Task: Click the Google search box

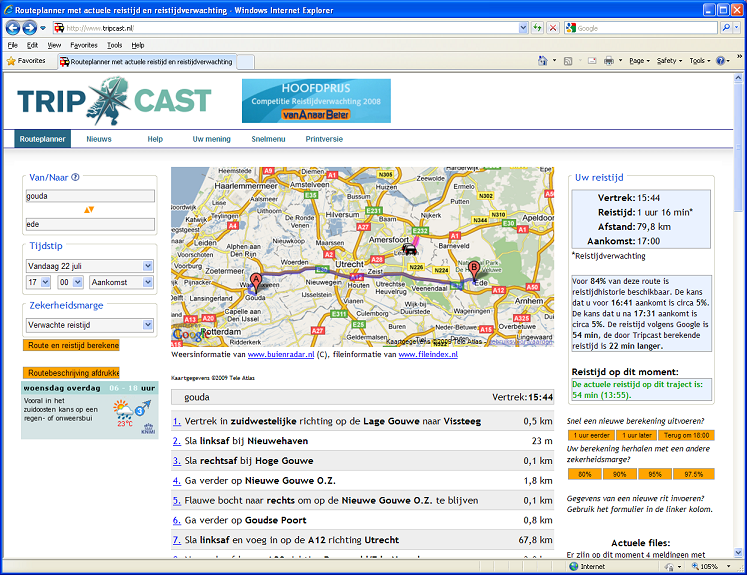Action: (641, 28)
